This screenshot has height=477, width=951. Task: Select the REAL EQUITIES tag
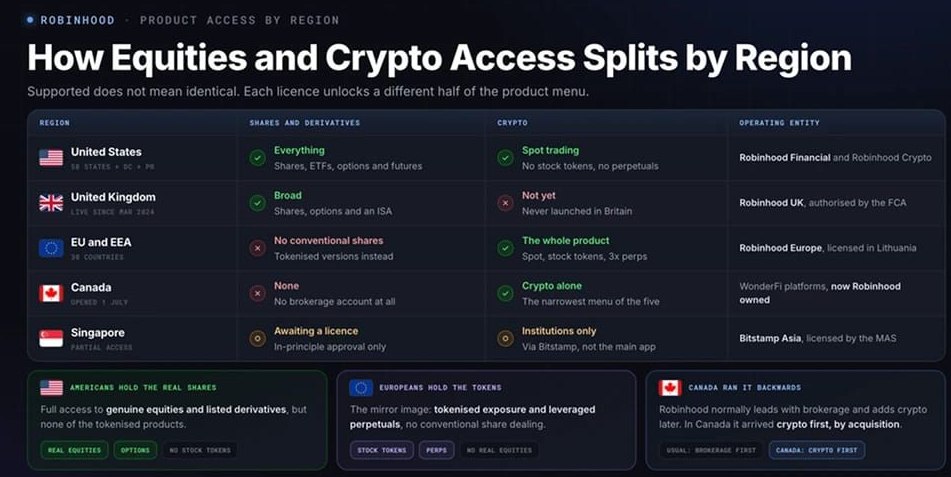(x=75, y=450)
